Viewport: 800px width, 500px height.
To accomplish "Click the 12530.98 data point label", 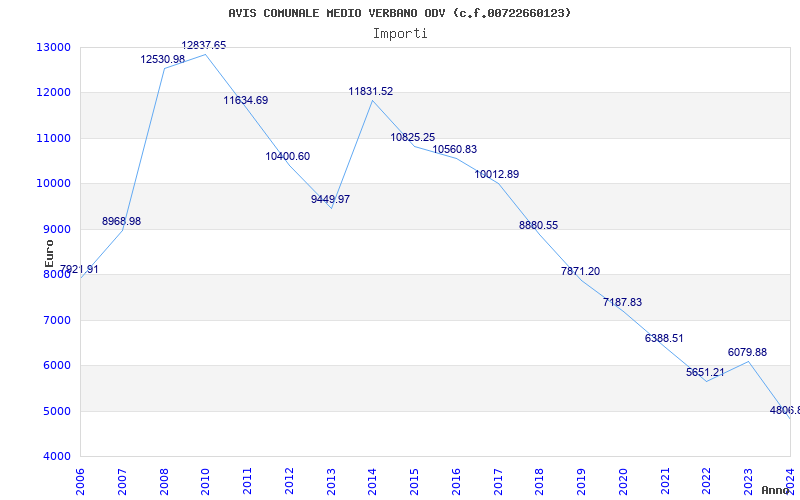I will (163, 60).
